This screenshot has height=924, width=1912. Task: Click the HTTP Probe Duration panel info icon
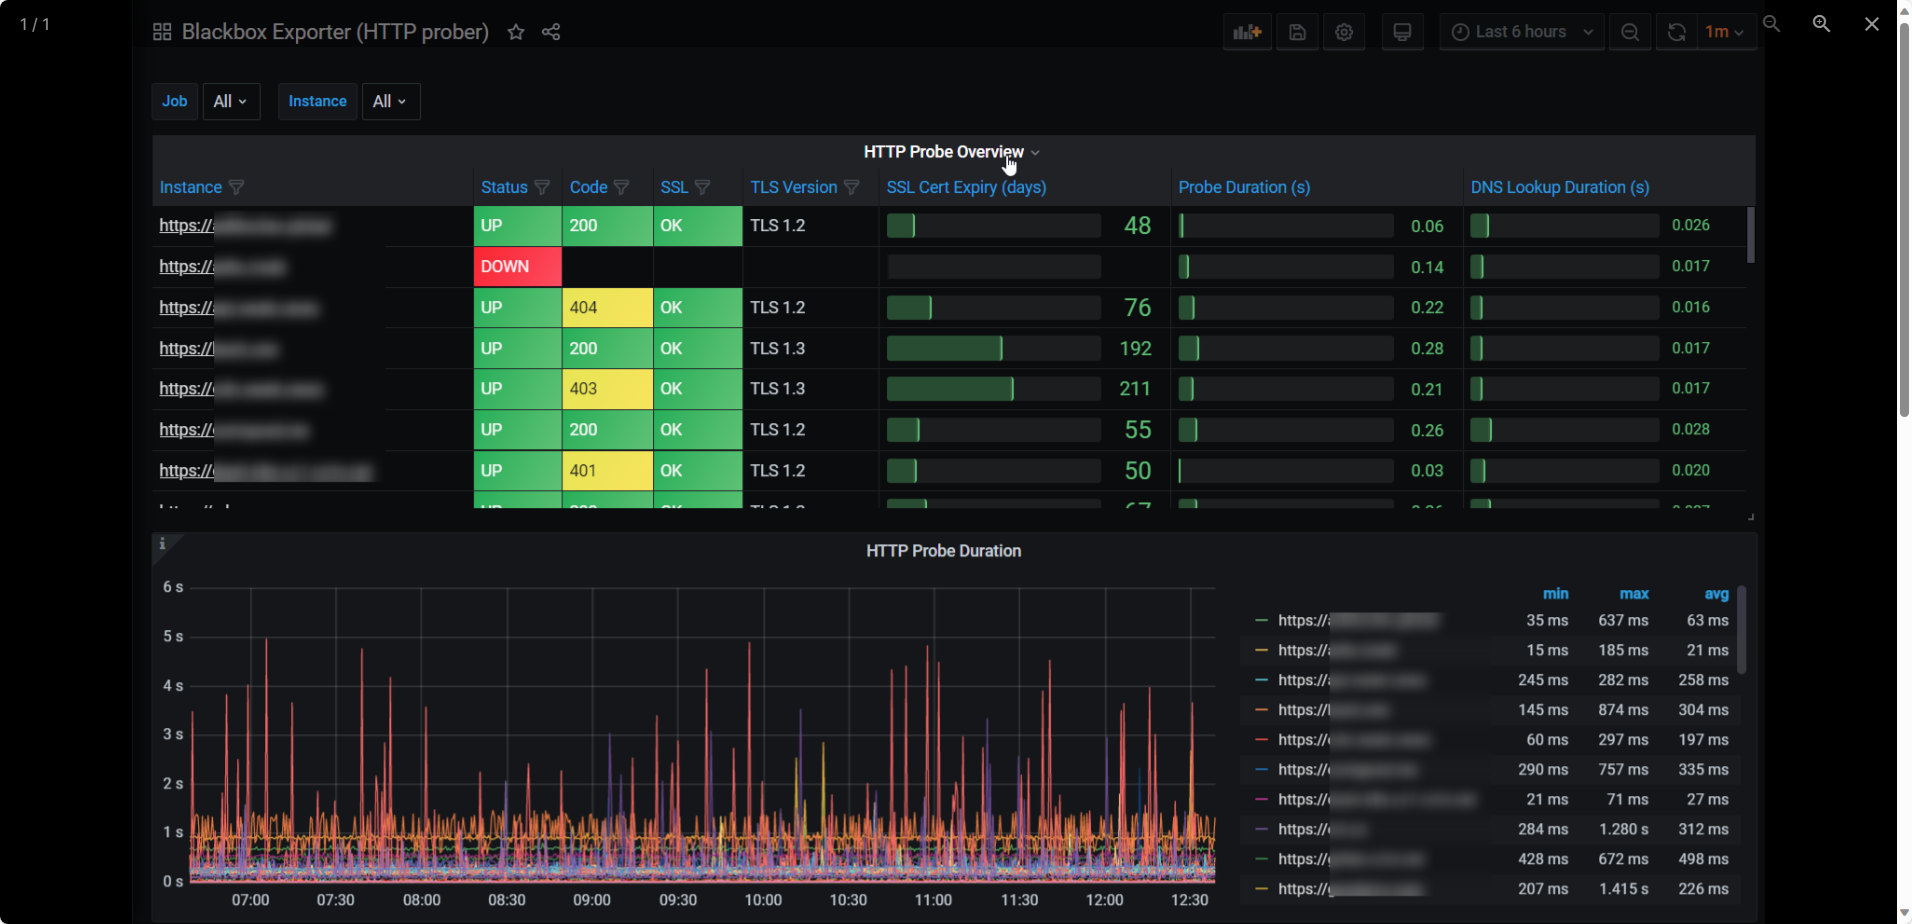(162, 544)
